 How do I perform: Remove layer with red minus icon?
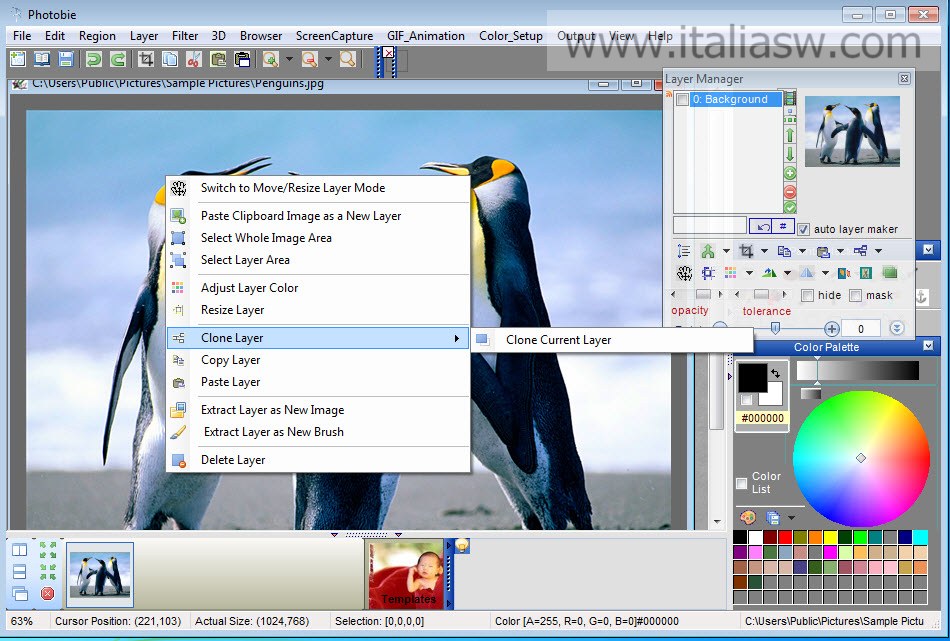790,192
